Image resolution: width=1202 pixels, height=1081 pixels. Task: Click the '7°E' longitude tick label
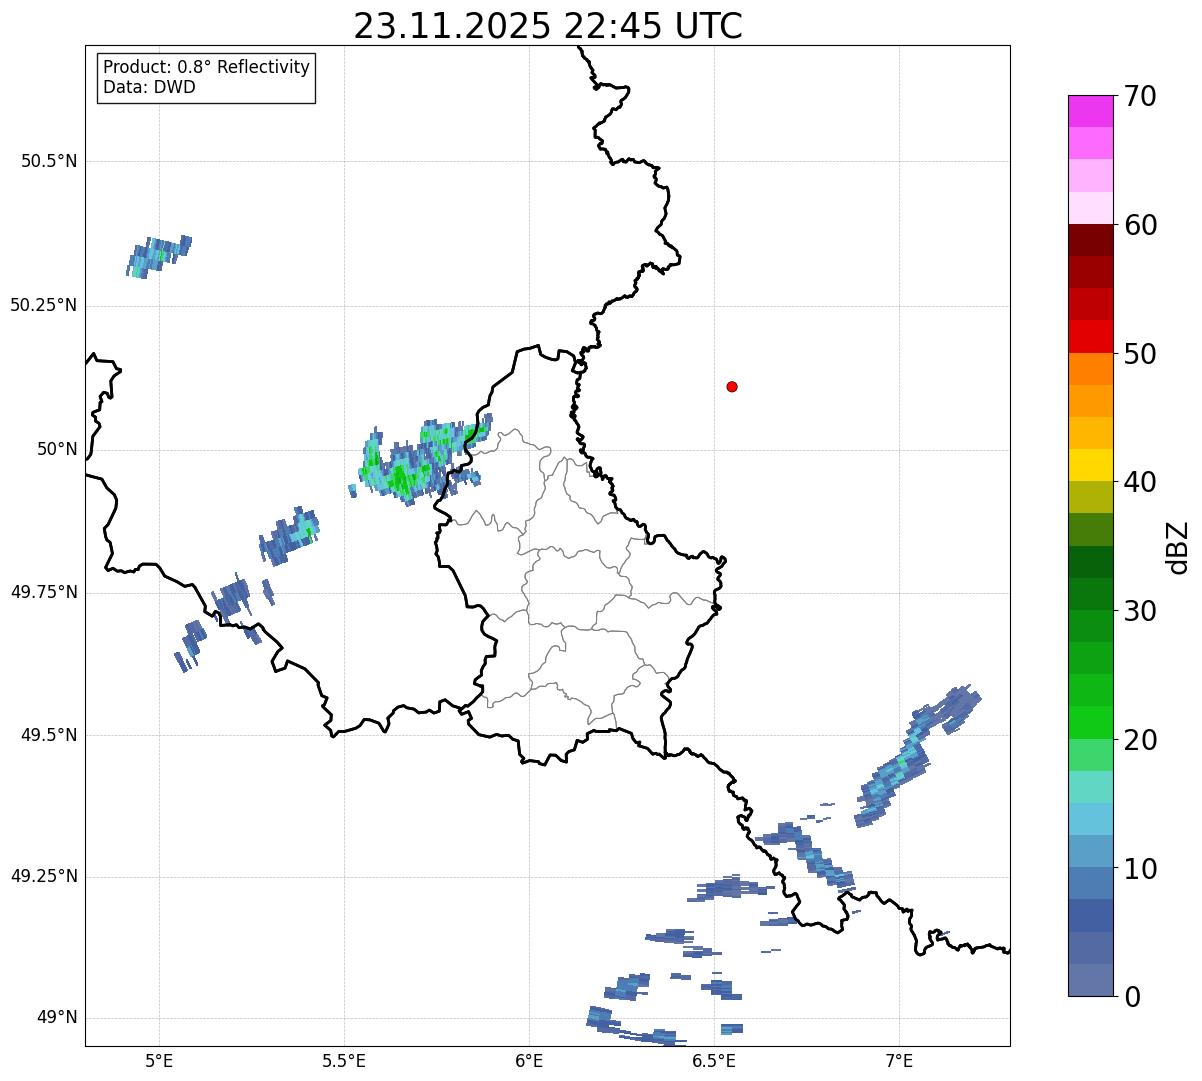[899, 1060]
